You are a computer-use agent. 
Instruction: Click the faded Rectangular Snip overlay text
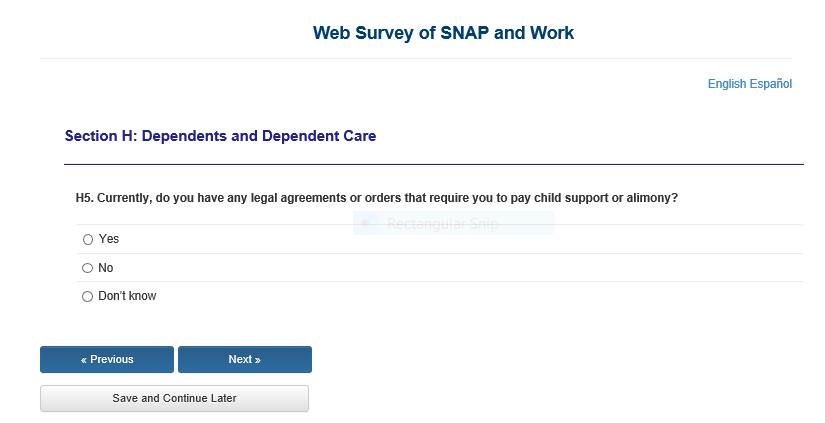click(442, 224)
